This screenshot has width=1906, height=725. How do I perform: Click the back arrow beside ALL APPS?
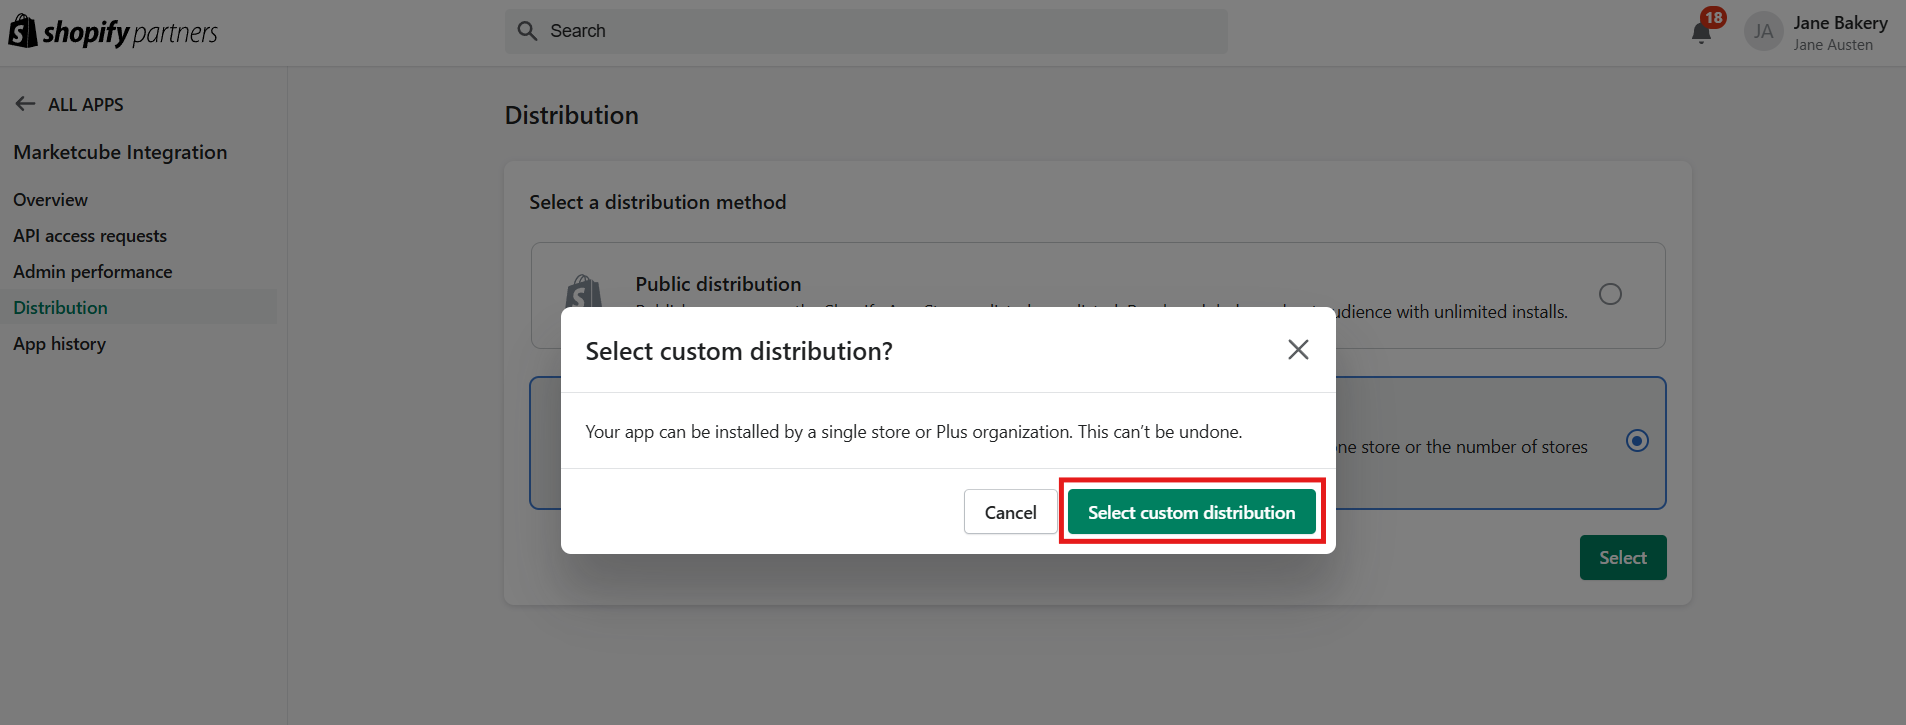coord(25,104)
